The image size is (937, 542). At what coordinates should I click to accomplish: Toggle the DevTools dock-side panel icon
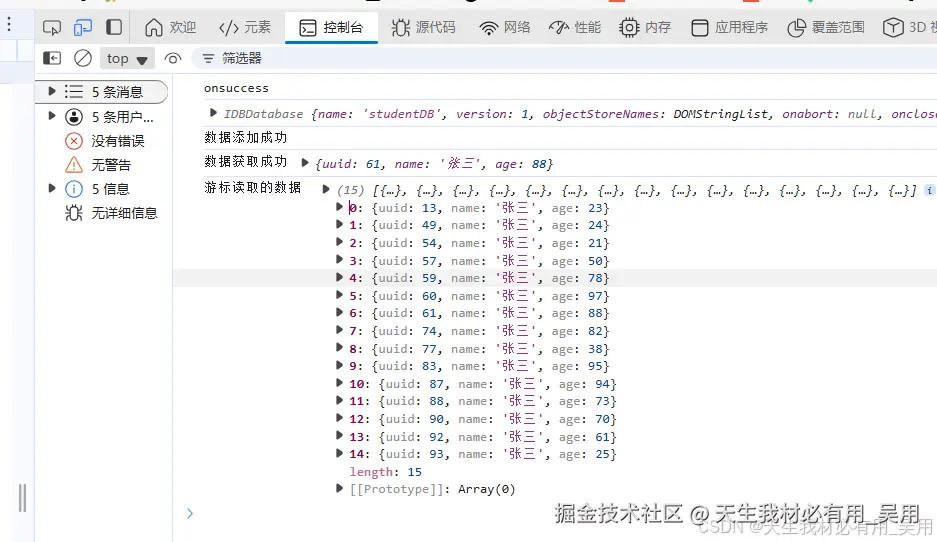point(114,27)
